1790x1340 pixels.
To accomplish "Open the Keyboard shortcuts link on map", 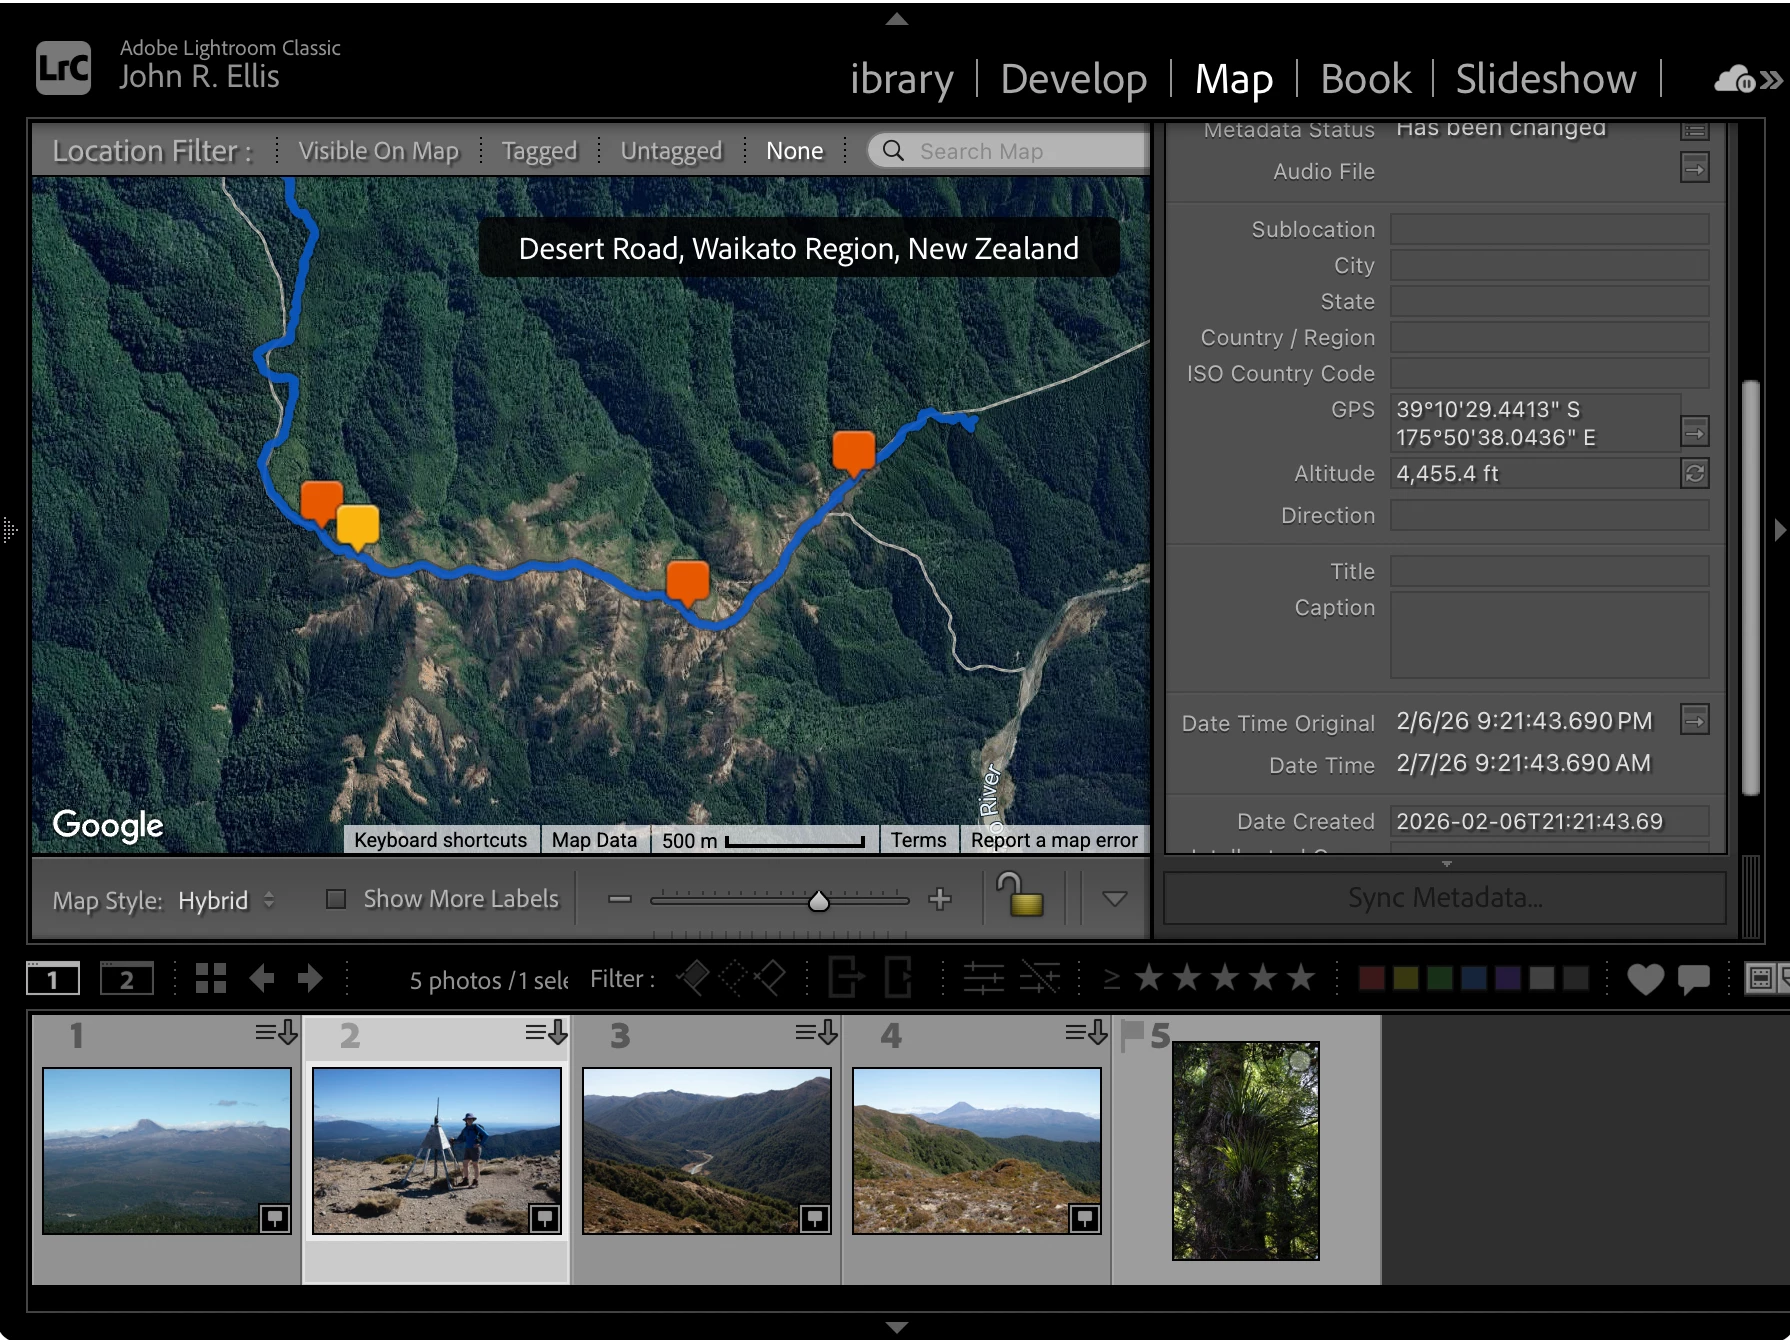I will click(x=441, y=840).
